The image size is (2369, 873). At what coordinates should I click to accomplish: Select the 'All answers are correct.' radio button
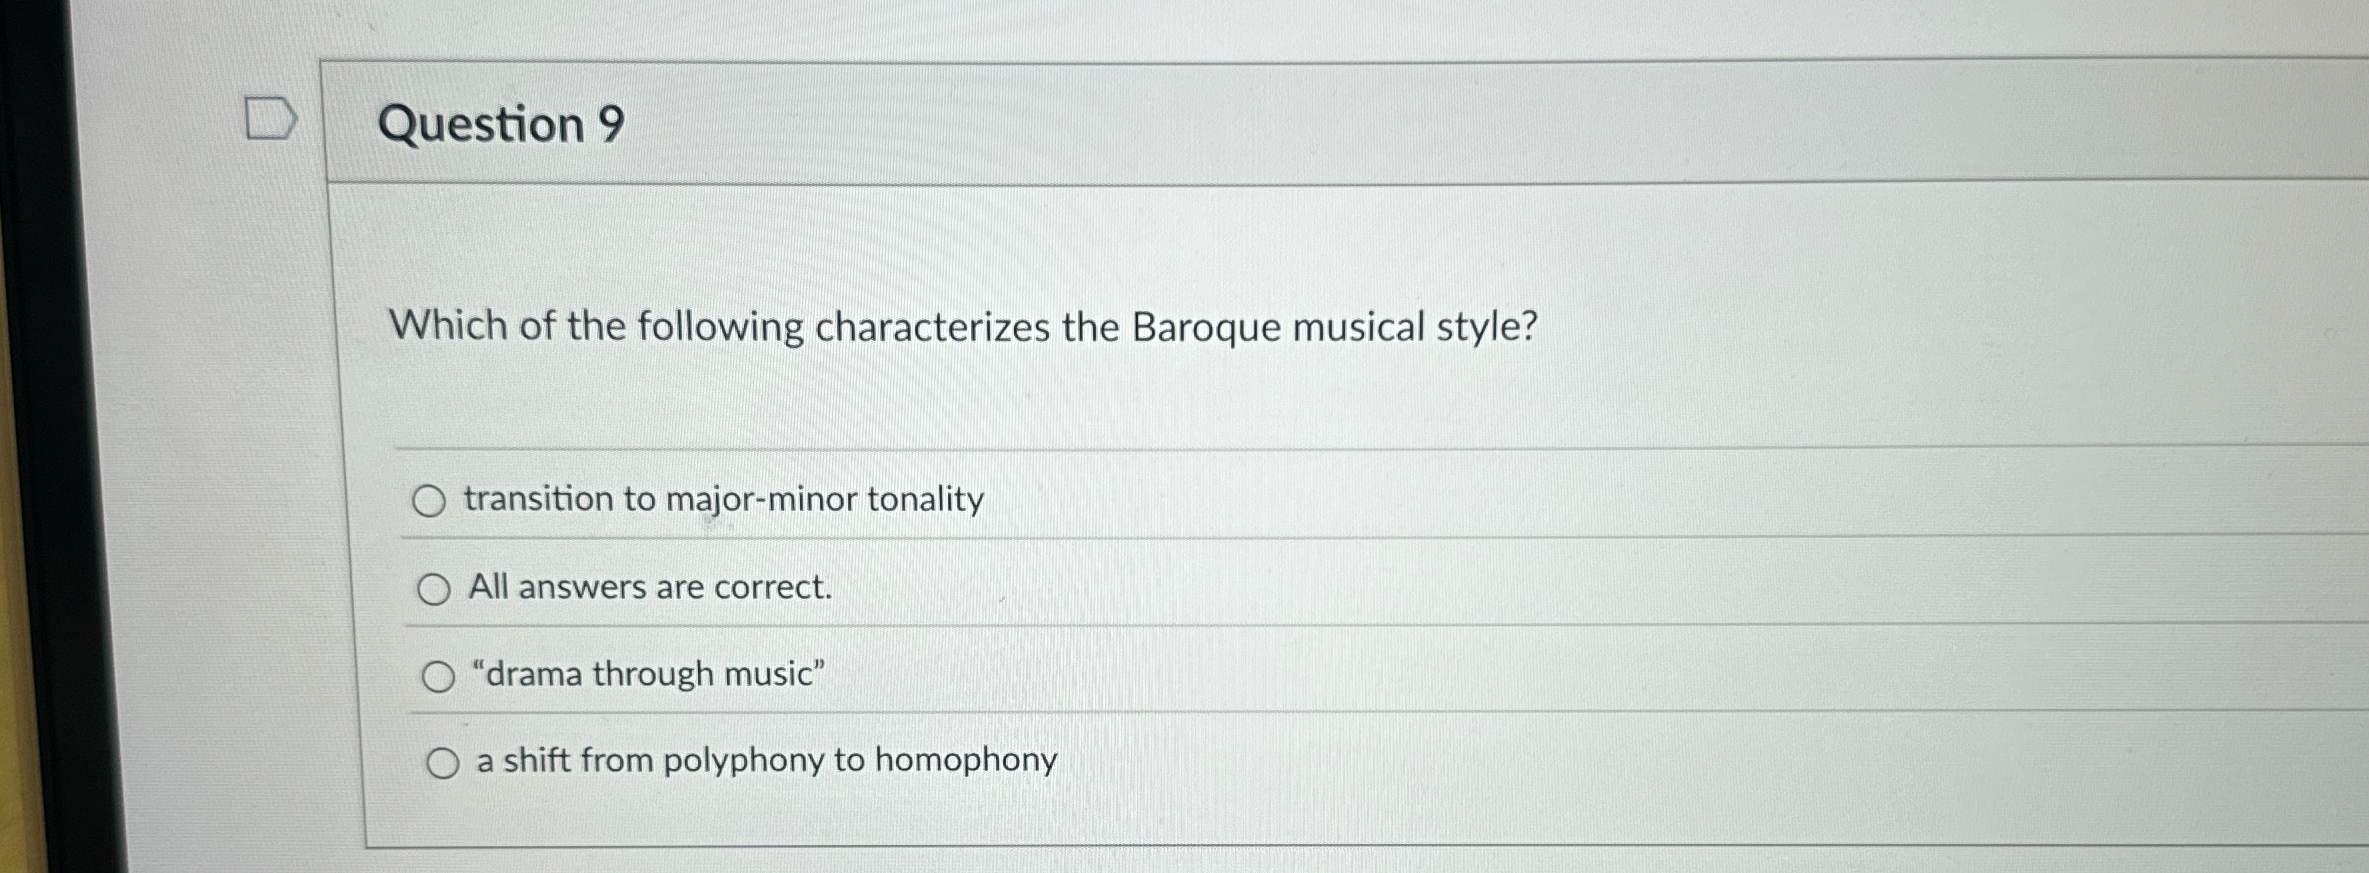coord(438,588)
